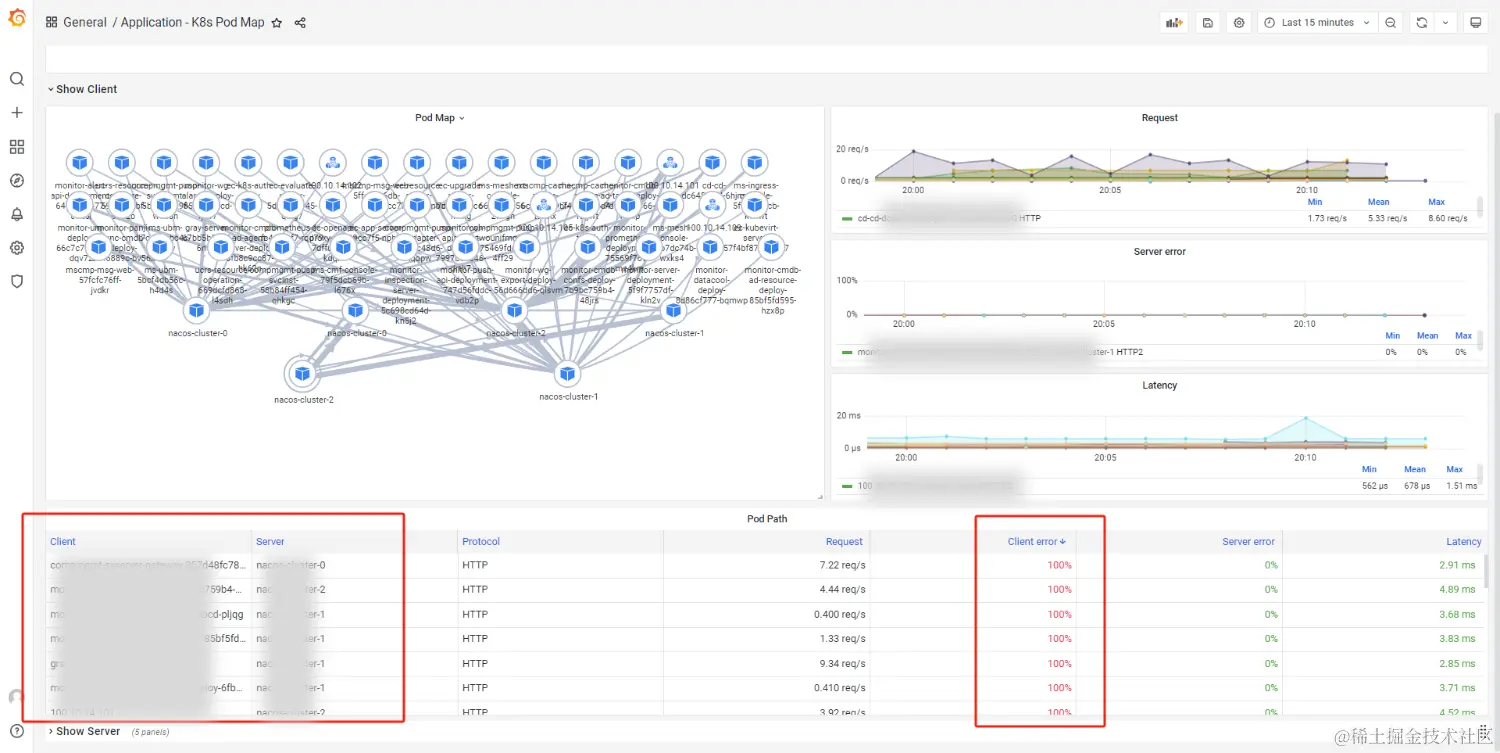Screen dimensions: 1500x753
Task: Click the Application - K8s Pod Map title
Action: (192, 22)
